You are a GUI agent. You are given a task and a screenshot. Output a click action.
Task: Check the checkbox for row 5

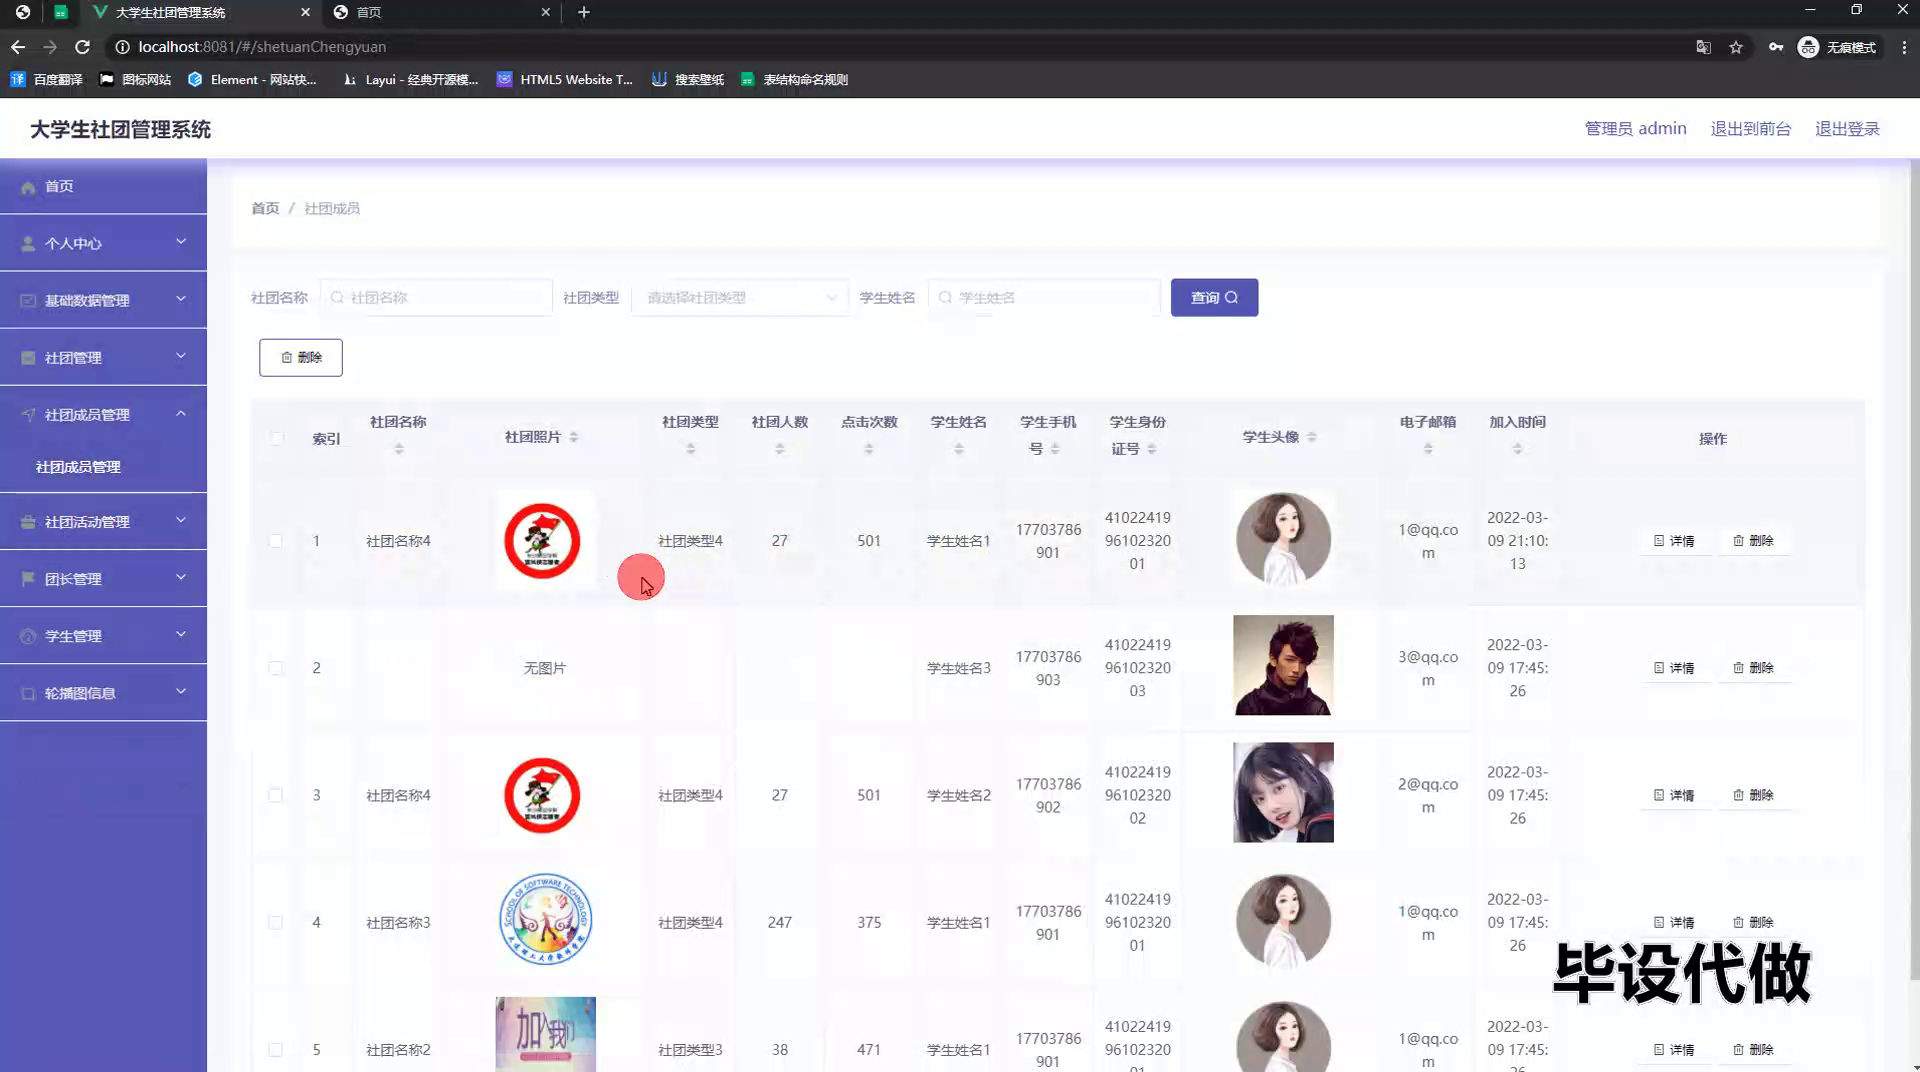[276, 1049]
